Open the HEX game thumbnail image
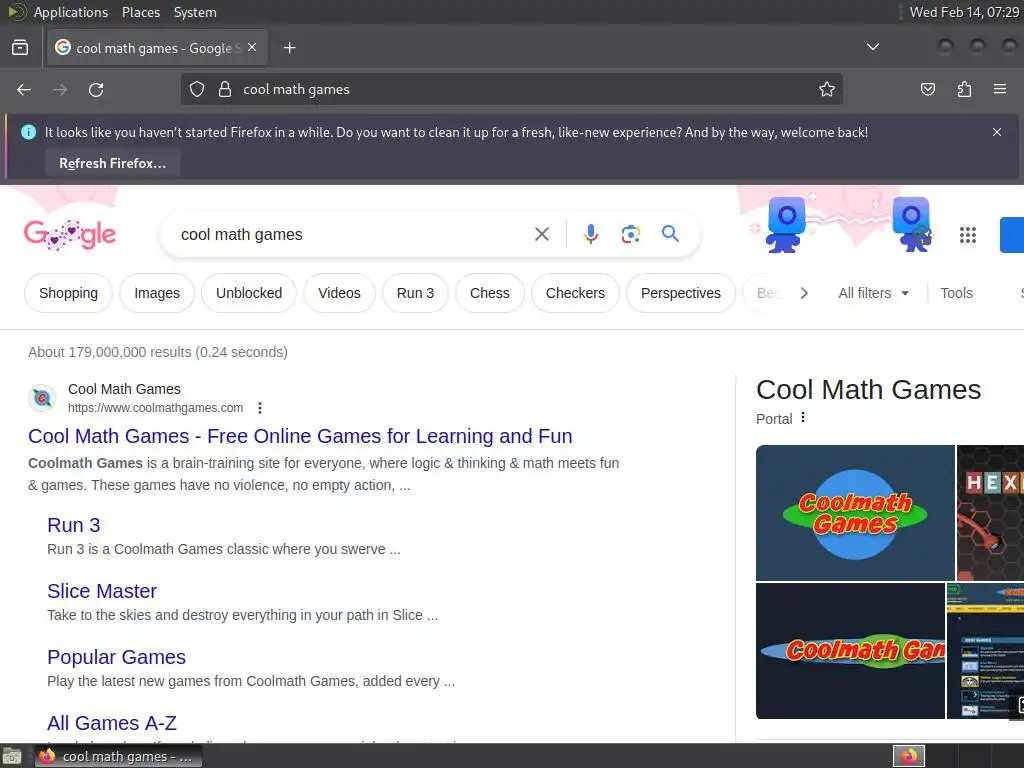 [x=990, y=513]
